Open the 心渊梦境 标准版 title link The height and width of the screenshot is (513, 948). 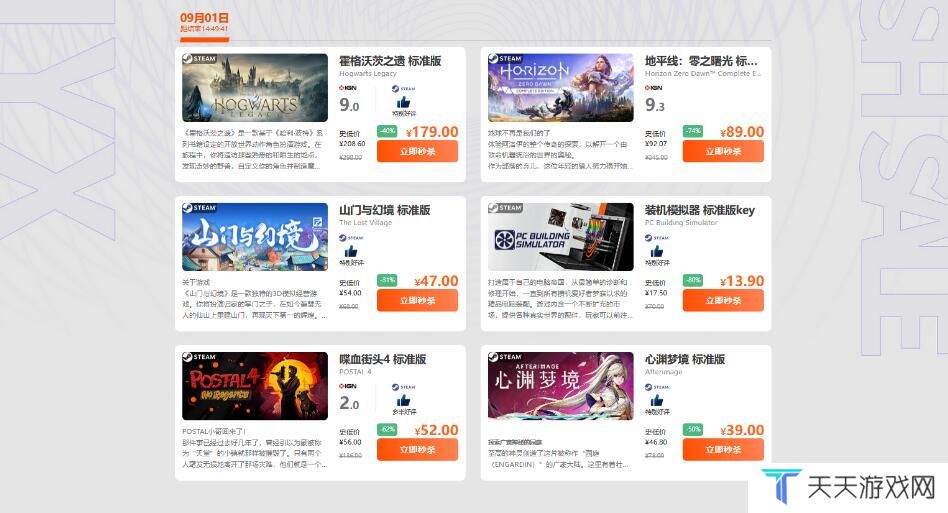(x=685, y=359)
